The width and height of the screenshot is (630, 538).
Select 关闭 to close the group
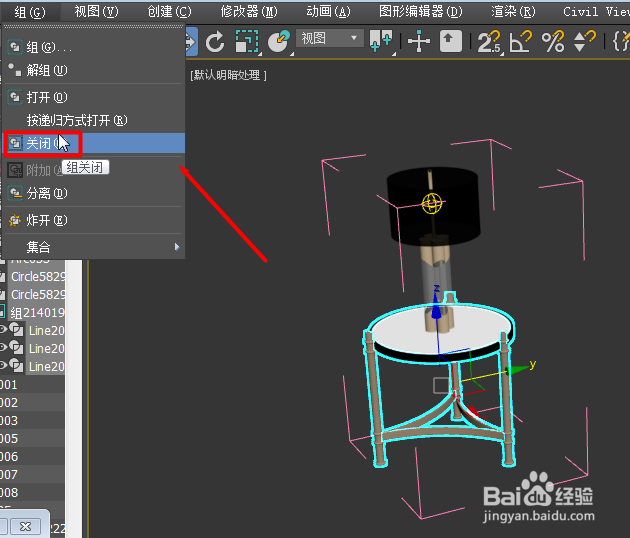[x=94, y=143]
